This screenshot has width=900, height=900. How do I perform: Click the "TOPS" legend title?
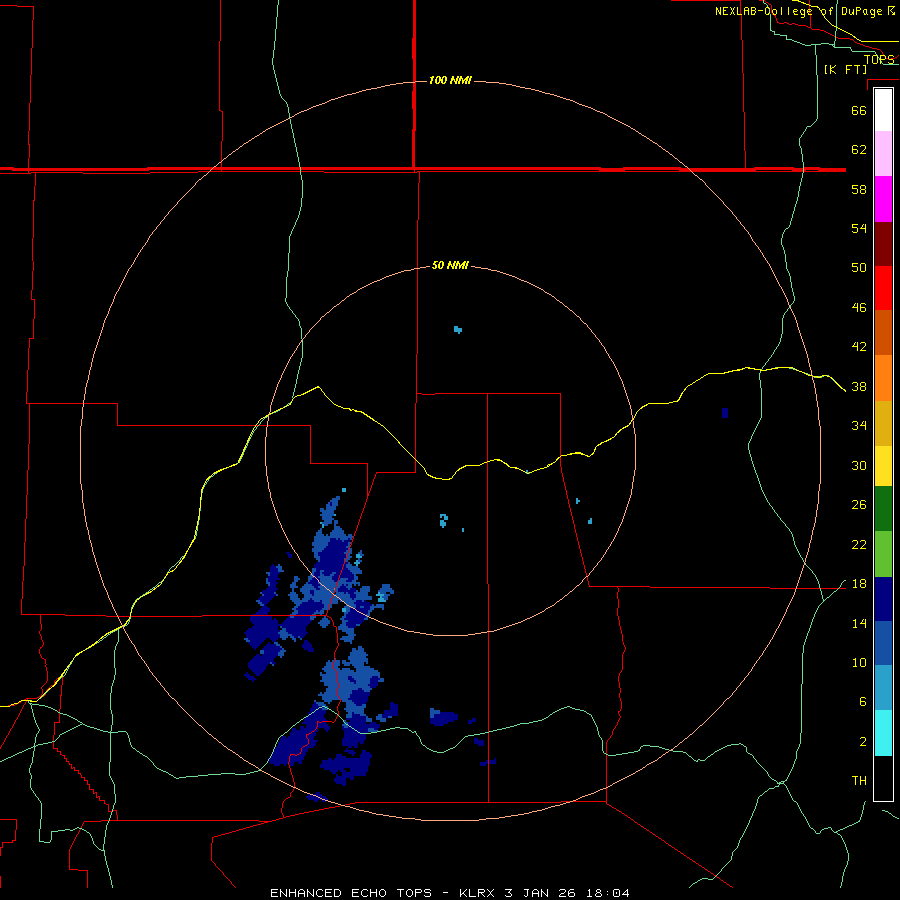[879, 60]
